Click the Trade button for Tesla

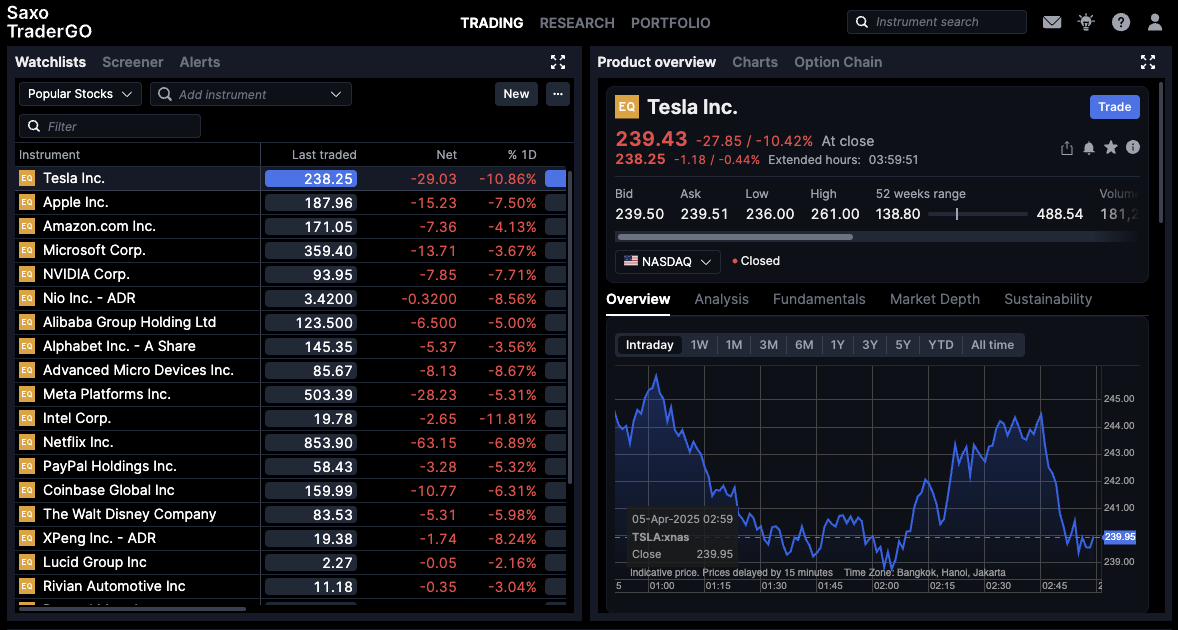[1114, 107]
